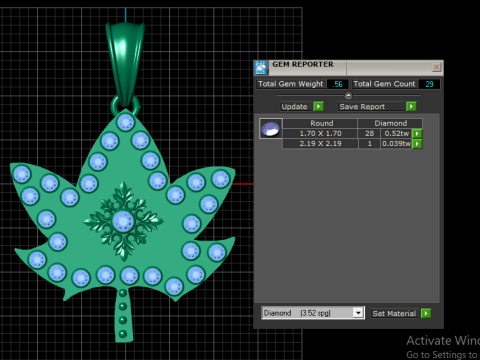Click green arrow next to Update
The image size is (480, 360).
pyautogui.click(x=318, y=107)
